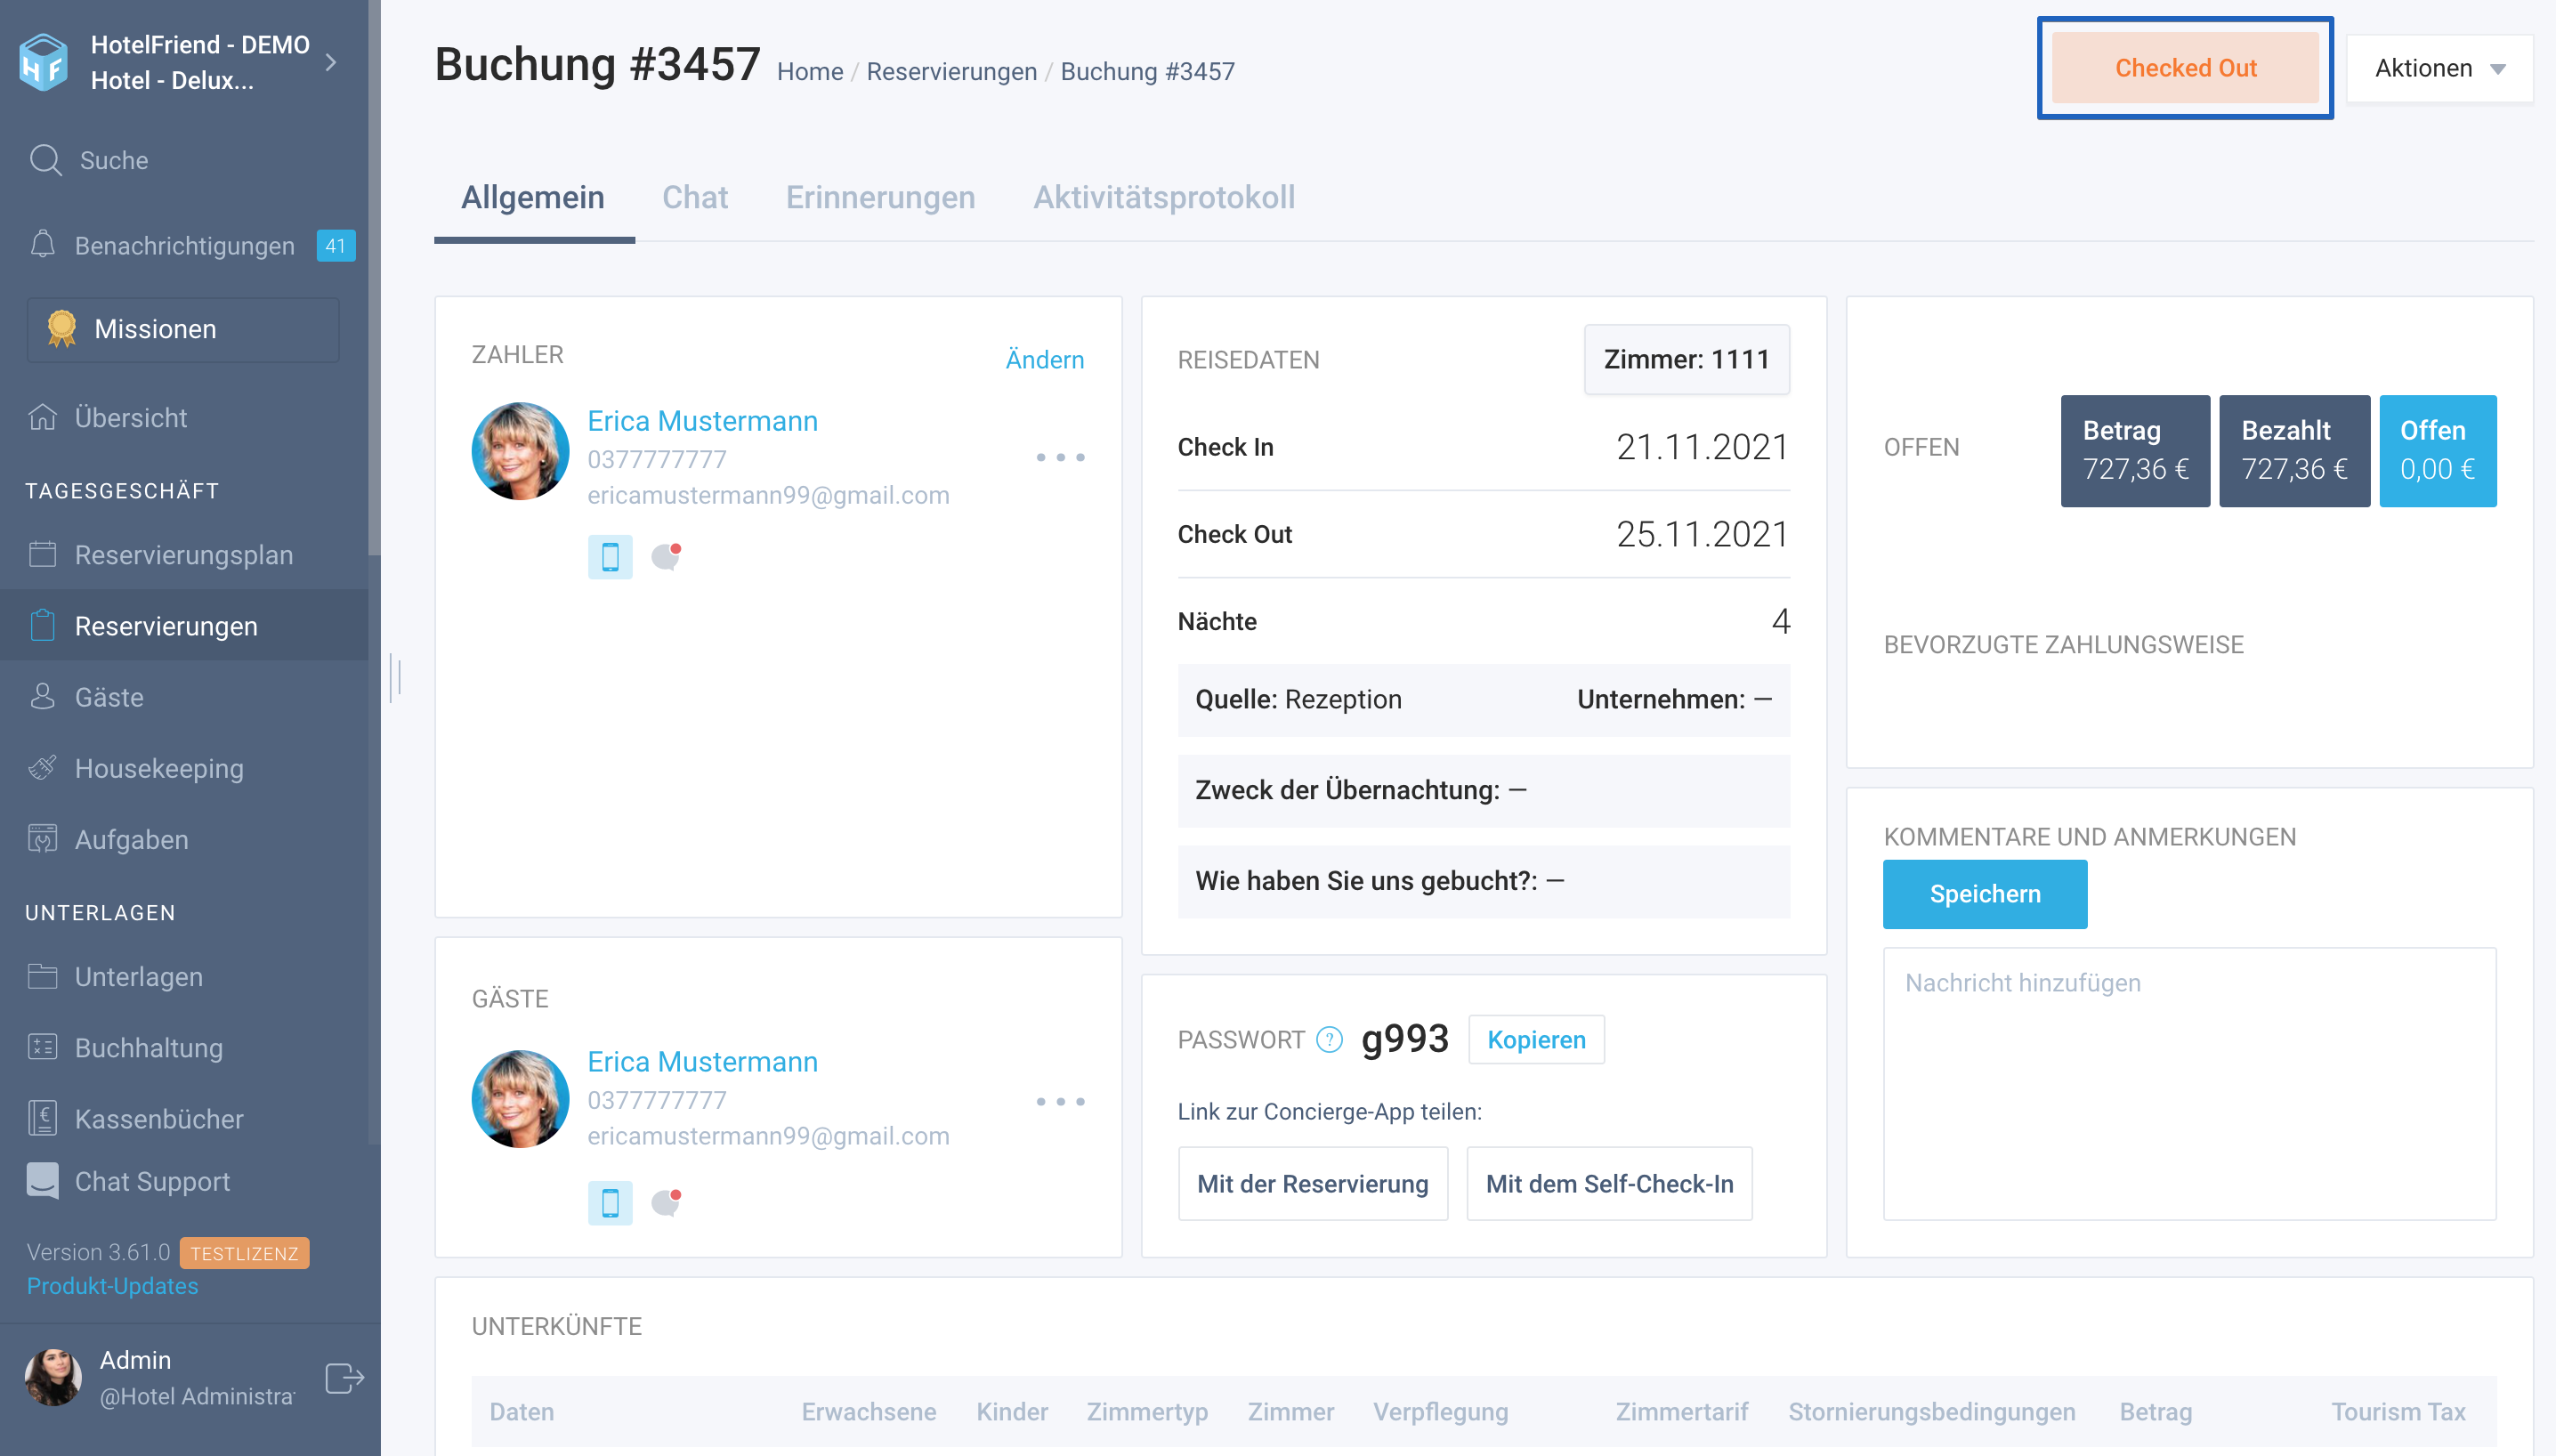
Task: Open Benachrichtigungen bell icon
Action: (x=42, y=245)
